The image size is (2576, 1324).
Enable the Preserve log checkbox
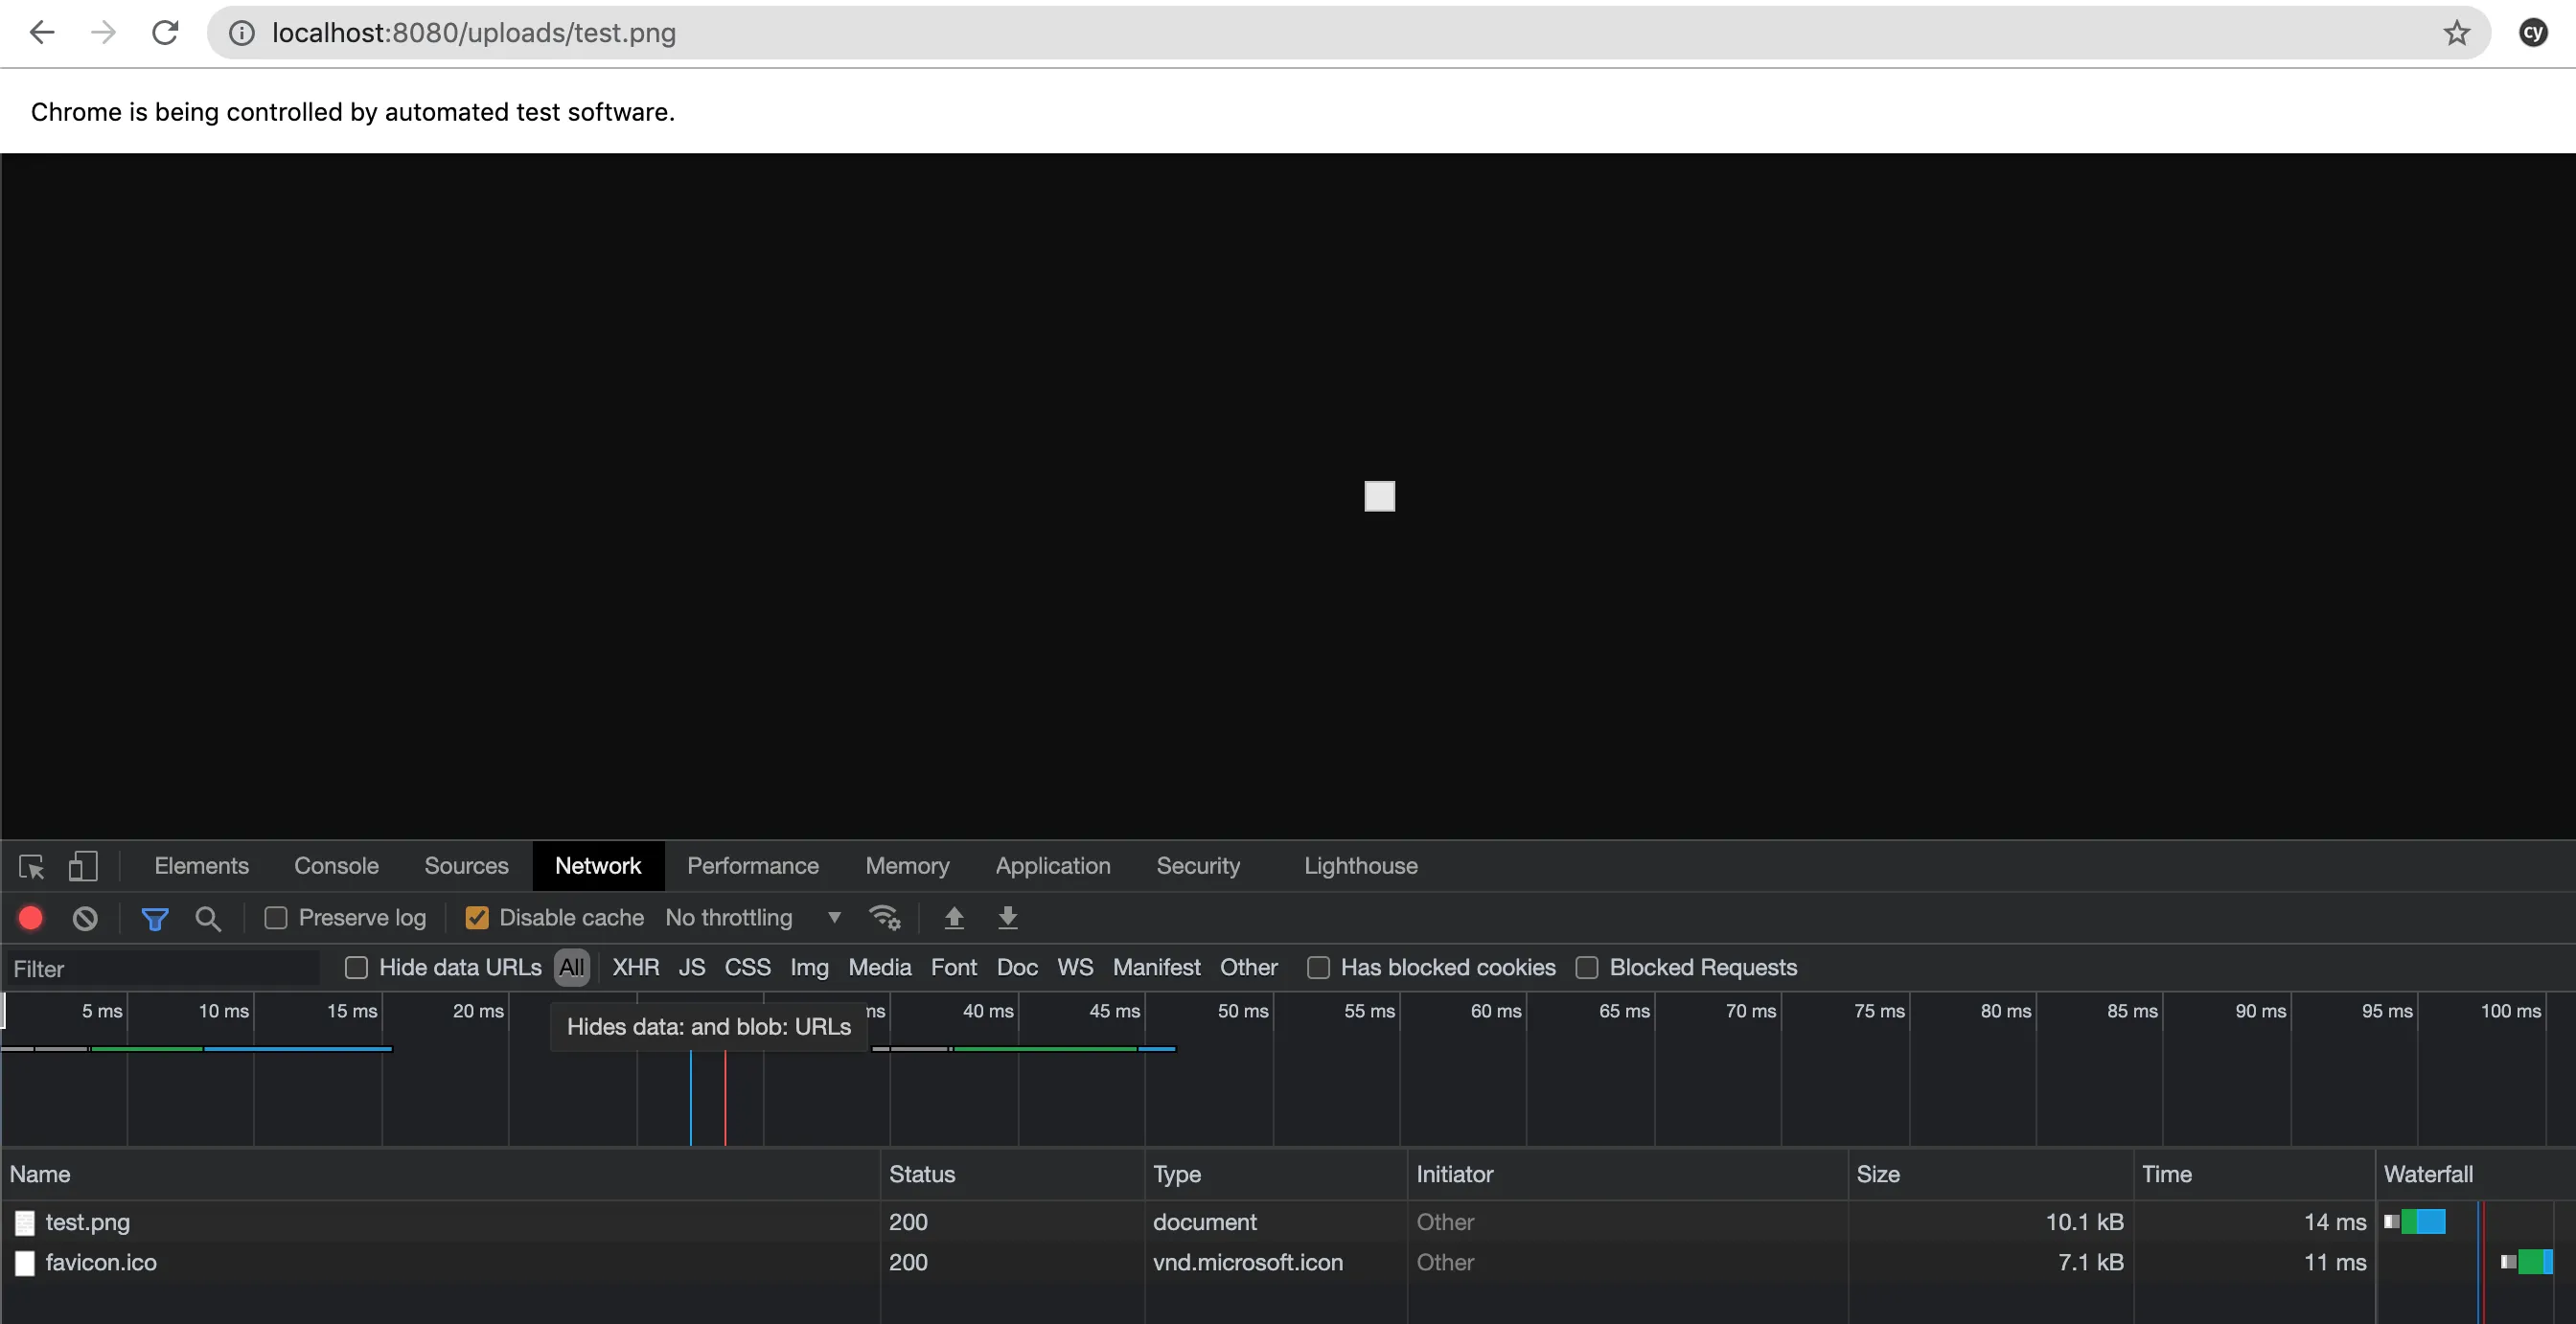point(276,918)
